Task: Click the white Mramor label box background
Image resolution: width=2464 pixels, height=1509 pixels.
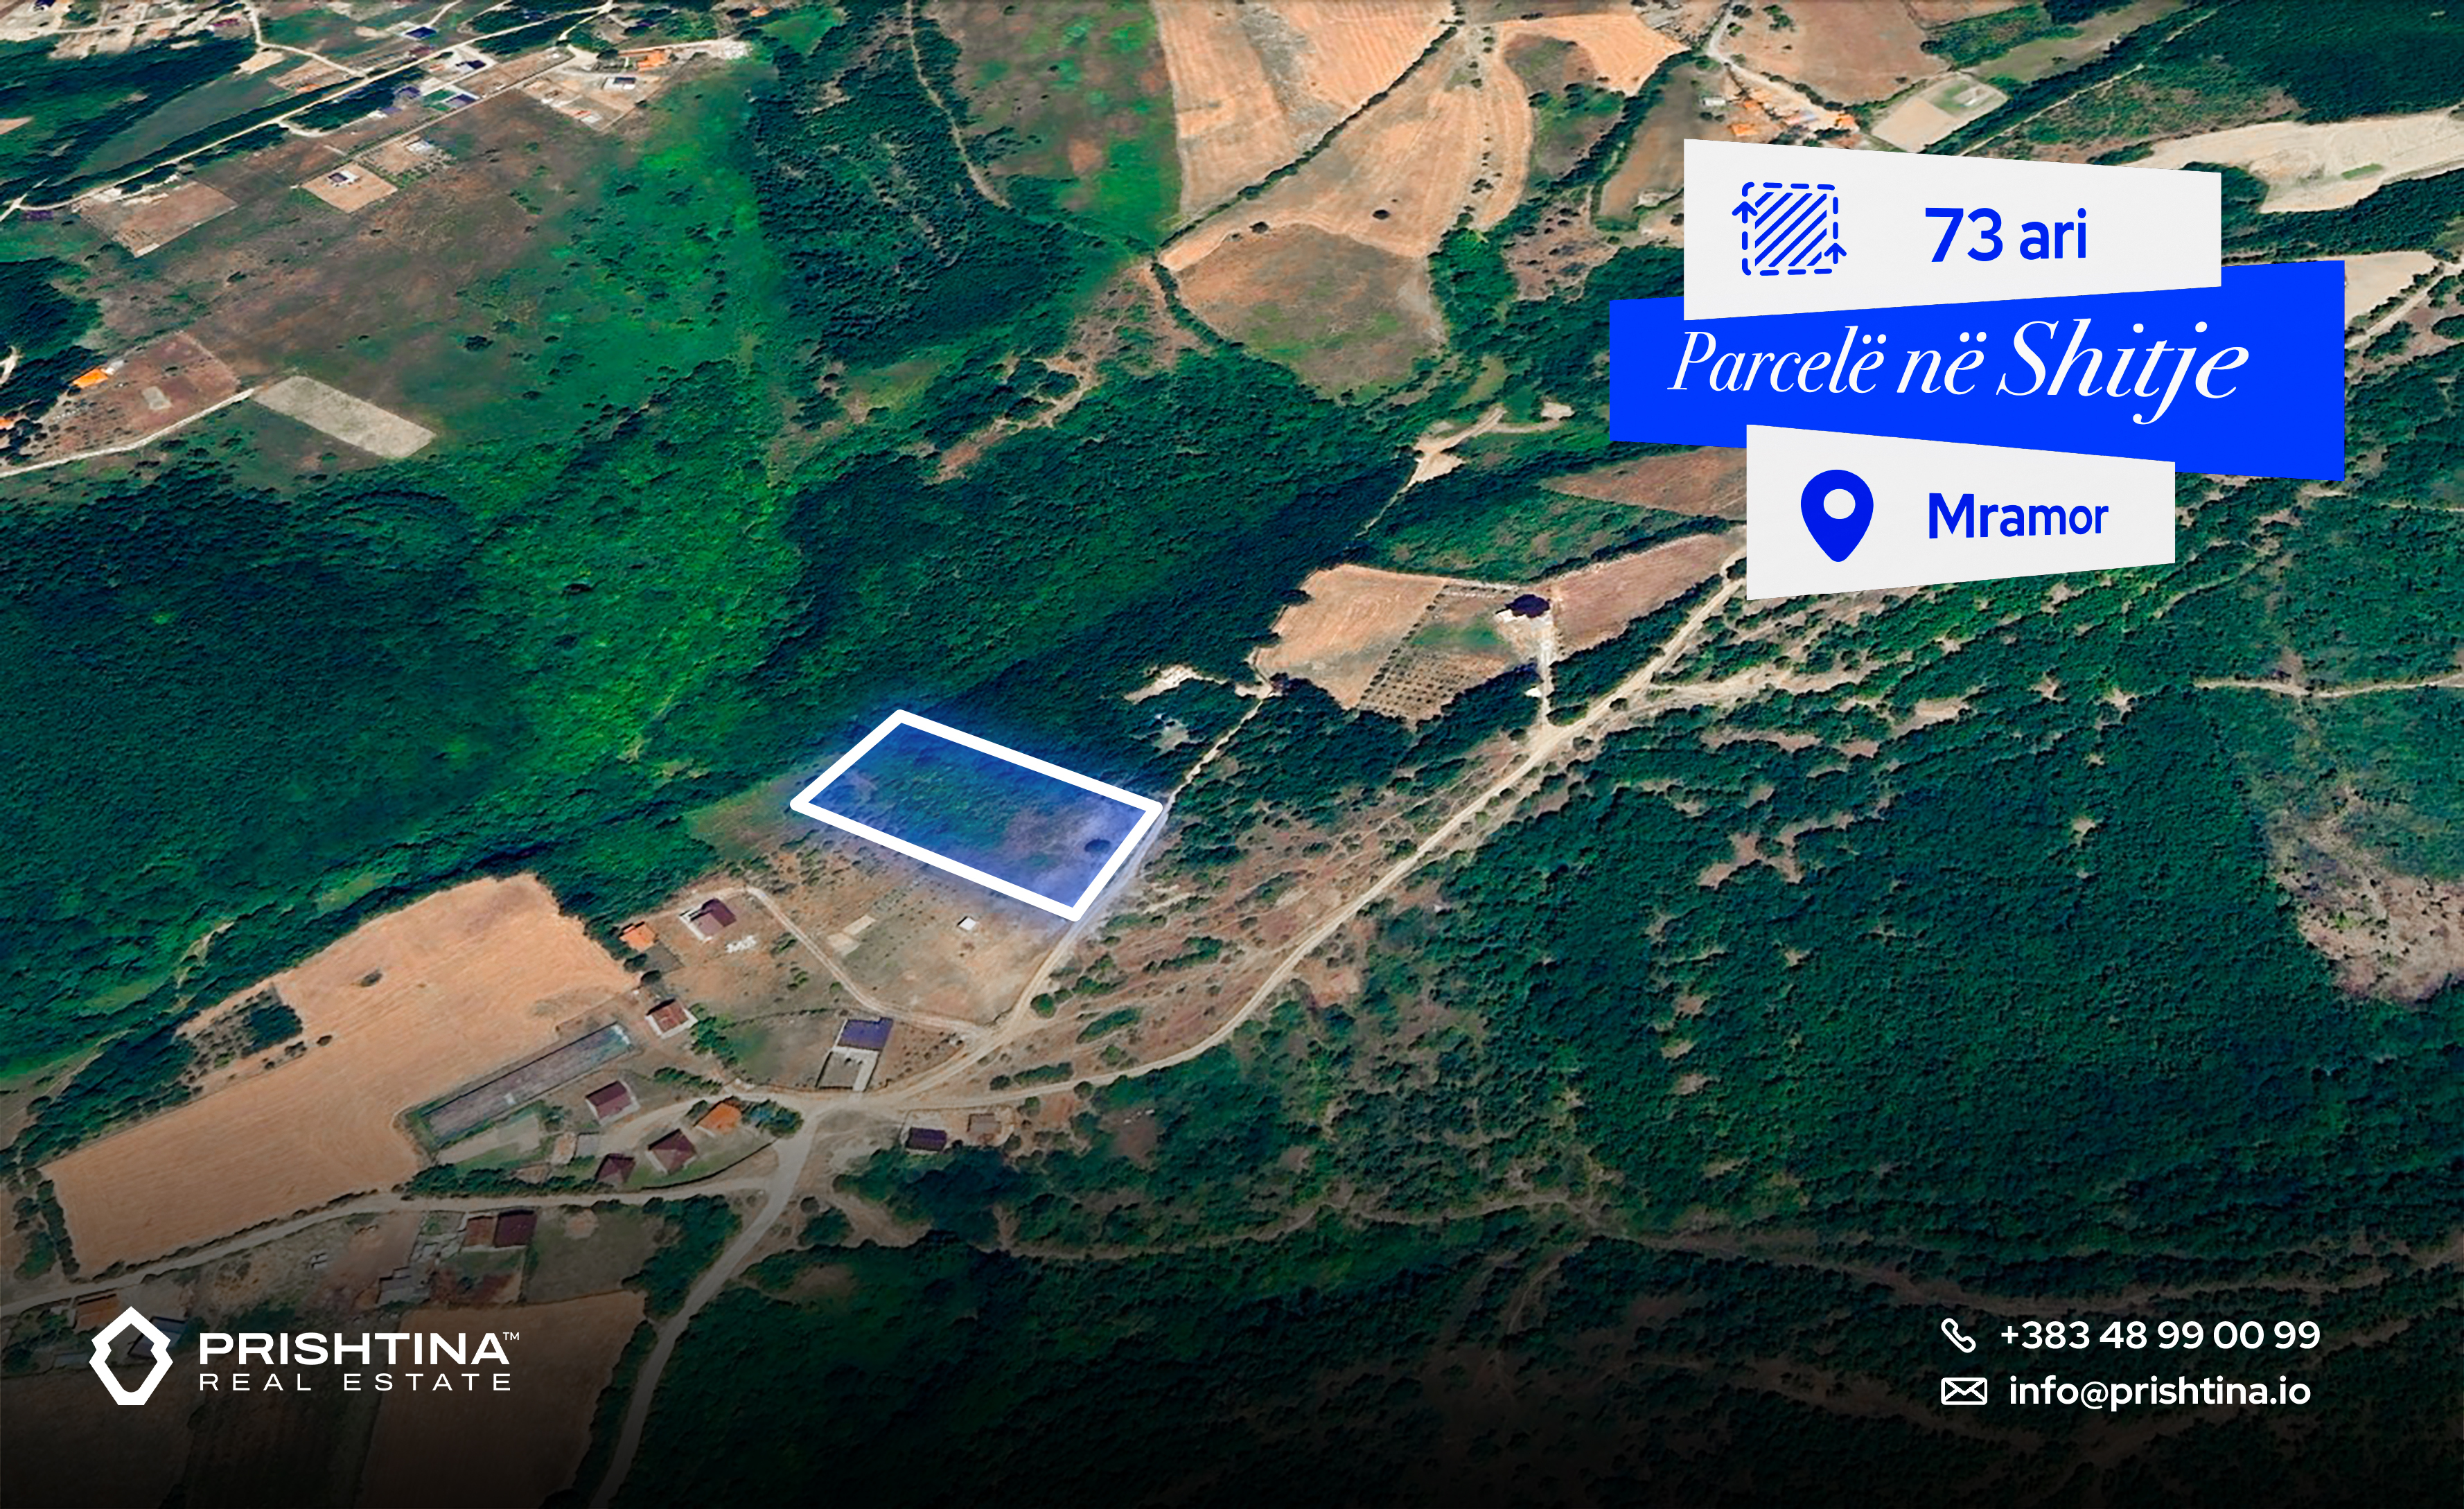Action: click(1960, 512)
